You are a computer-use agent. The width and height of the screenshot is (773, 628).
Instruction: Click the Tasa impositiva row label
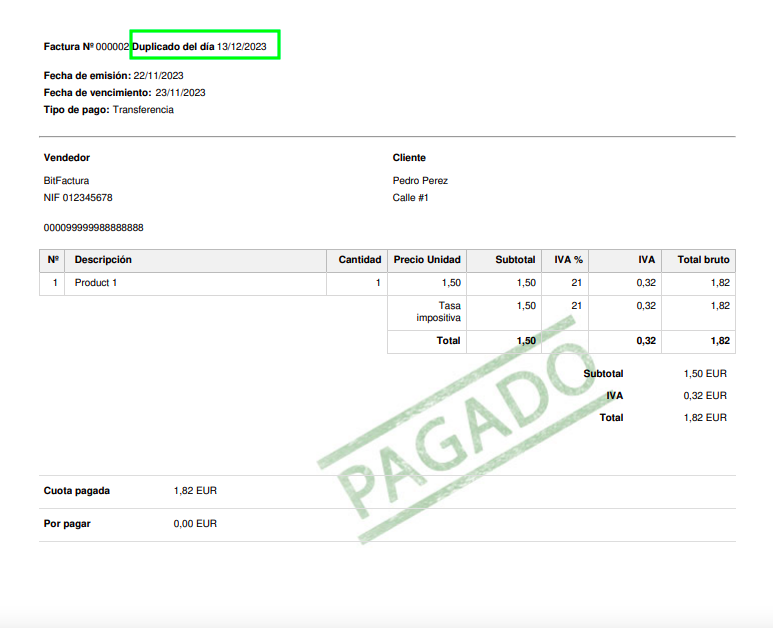(x=439, y=312)
